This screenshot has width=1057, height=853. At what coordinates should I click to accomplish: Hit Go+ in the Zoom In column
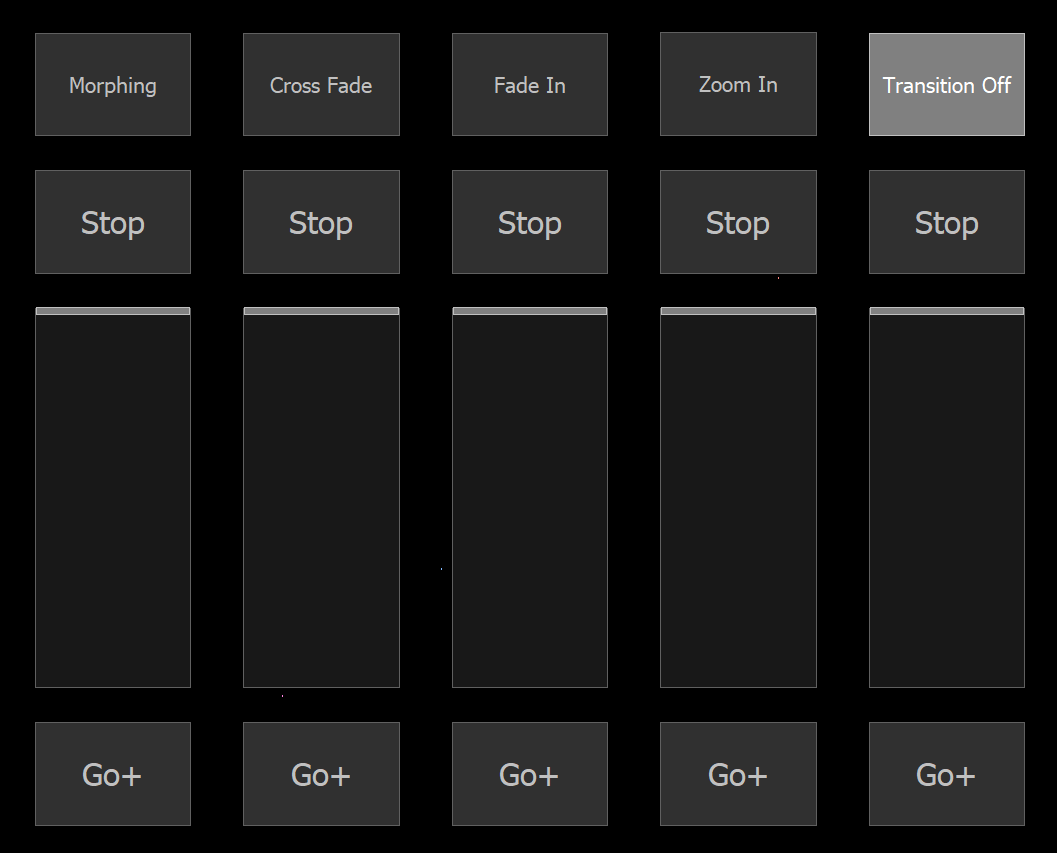pos(738,774)
